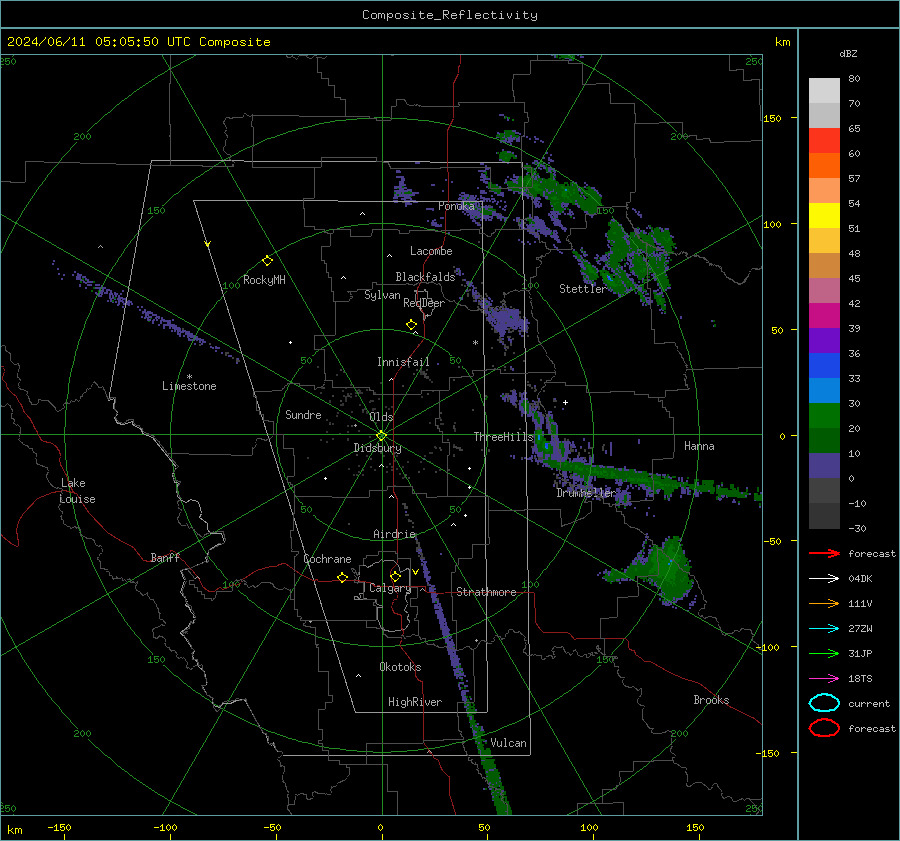Select the magenta 39 dBZ color swatch
This screenshot has height=841, width=900.
824,315
